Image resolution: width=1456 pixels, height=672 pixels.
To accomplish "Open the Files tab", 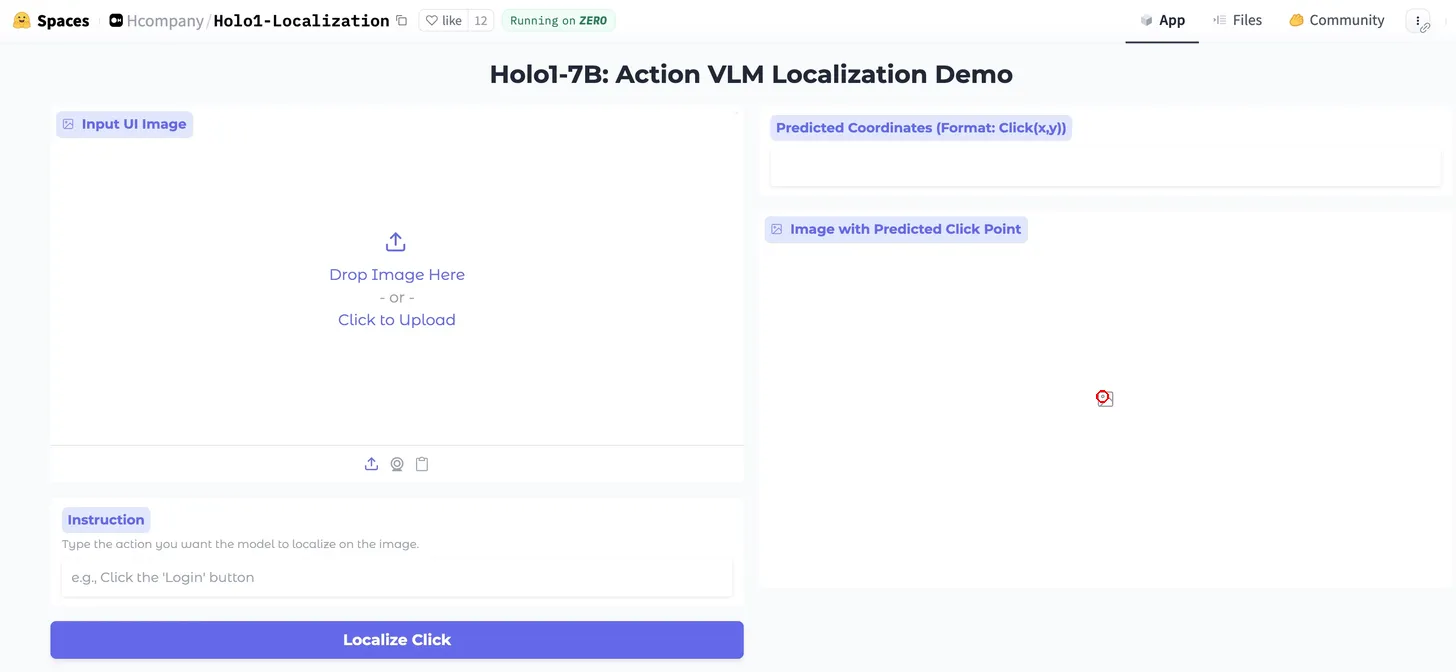I will coord(1237,20).
